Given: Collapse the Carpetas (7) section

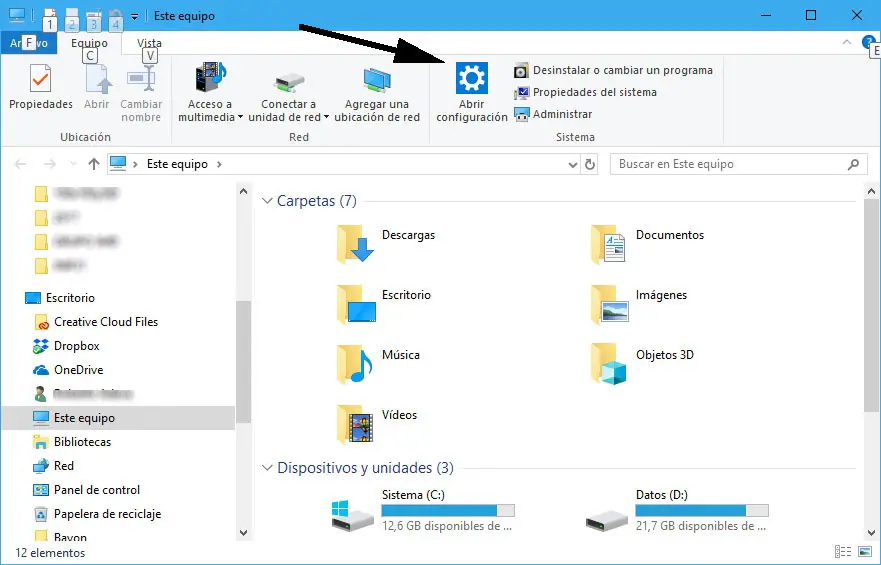Looking at the screenshot, I should point(267,201).
